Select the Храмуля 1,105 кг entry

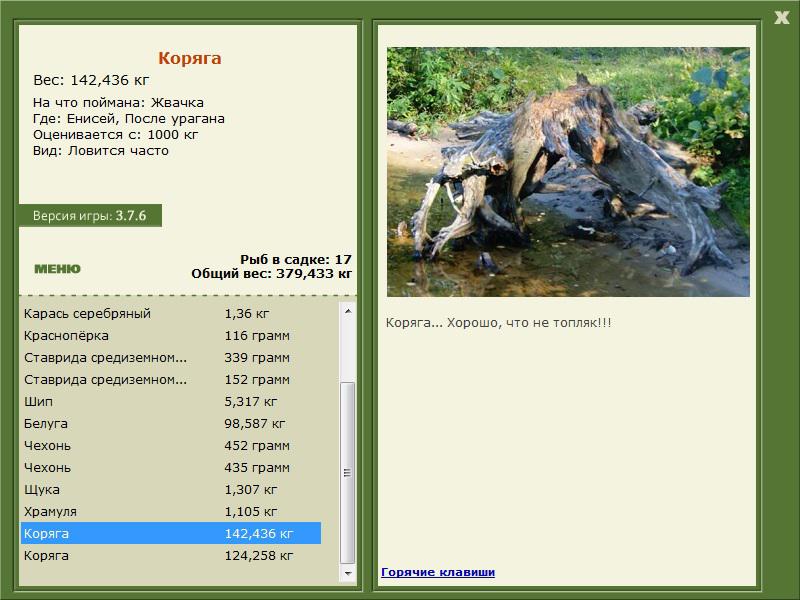click(x=171, y=511)
